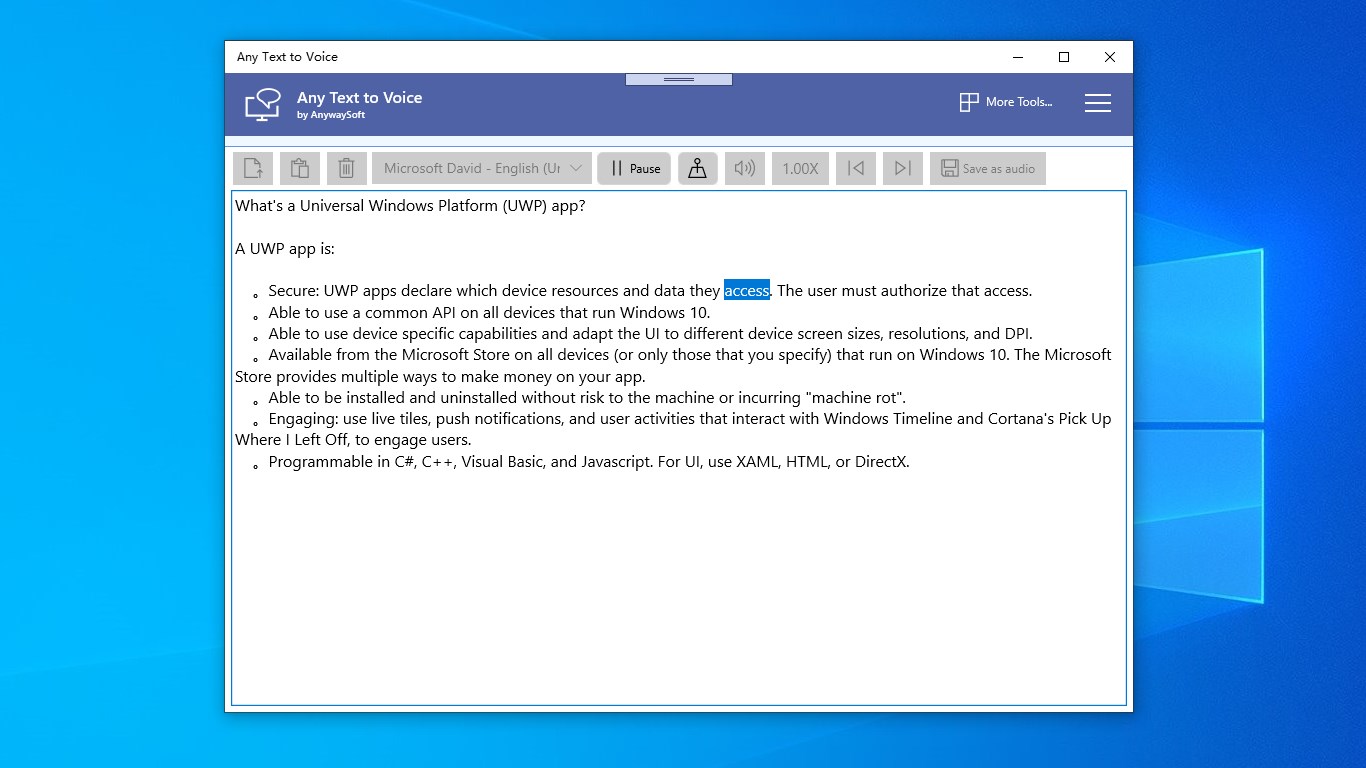Toggle the 1.00X speed control

(x=800, y=168)
